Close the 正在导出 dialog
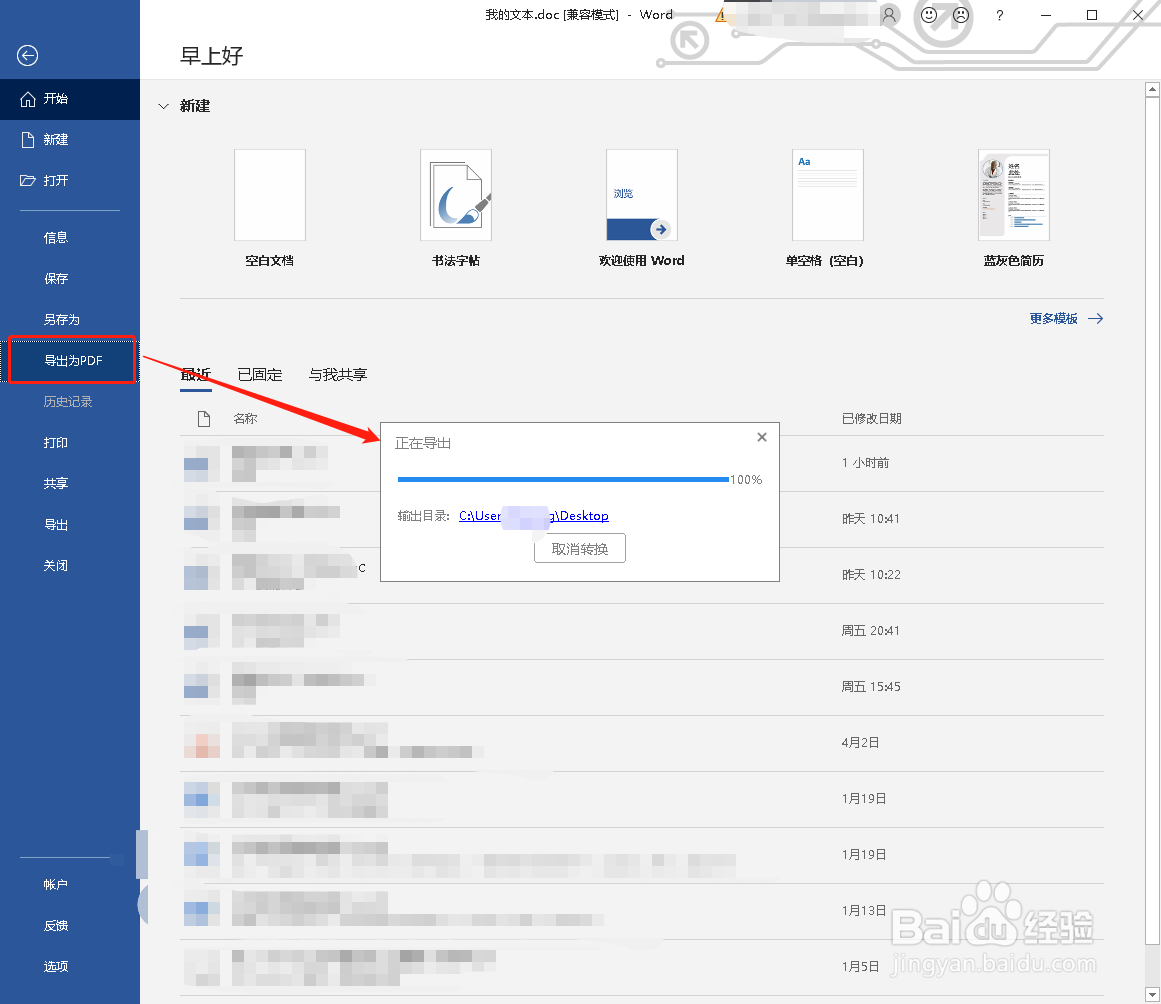The width and height of the screenshot is (1161, 1004). pos(762,438)
